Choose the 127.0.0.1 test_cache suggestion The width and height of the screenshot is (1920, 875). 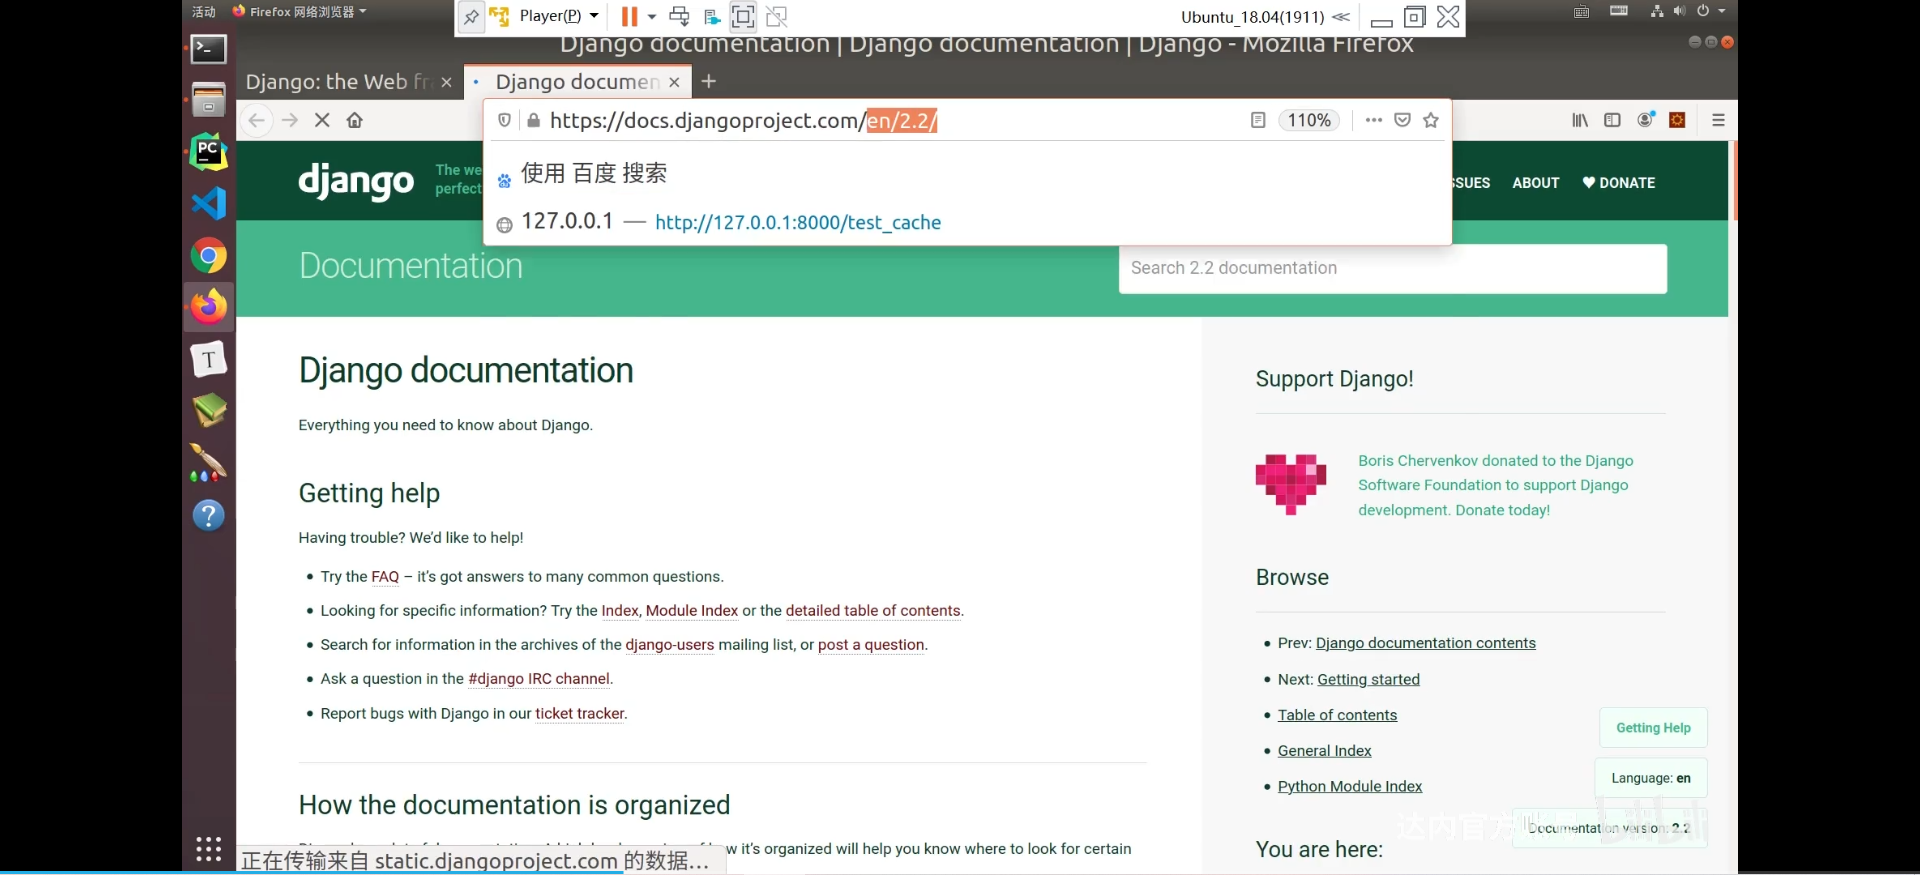967,222
